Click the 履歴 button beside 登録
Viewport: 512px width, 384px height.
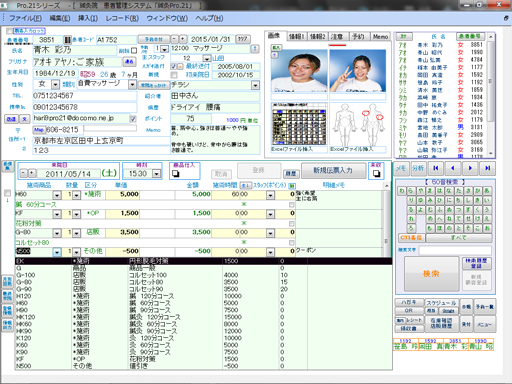290,174
